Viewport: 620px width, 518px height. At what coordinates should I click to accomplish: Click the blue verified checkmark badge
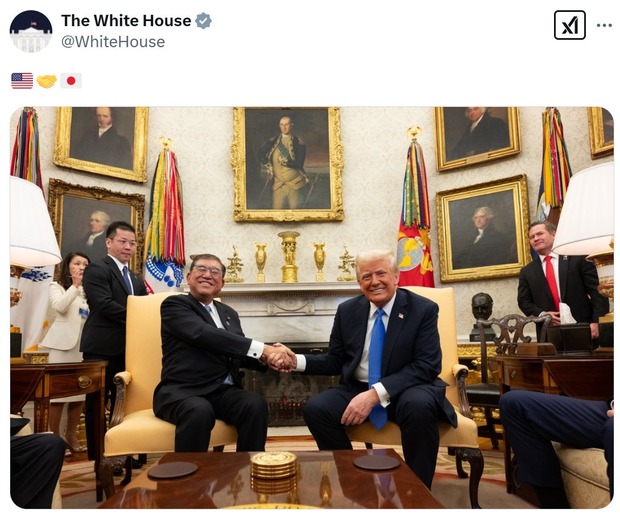click(x=204, y=21)
